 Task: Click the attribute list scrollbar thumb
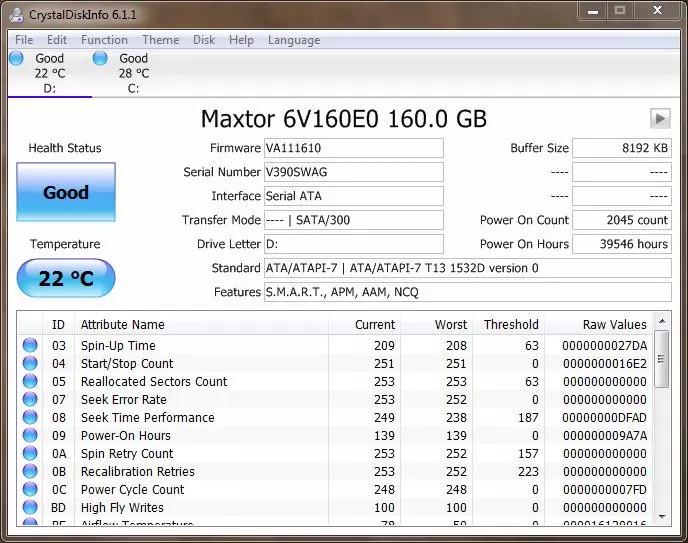(662, 359)
